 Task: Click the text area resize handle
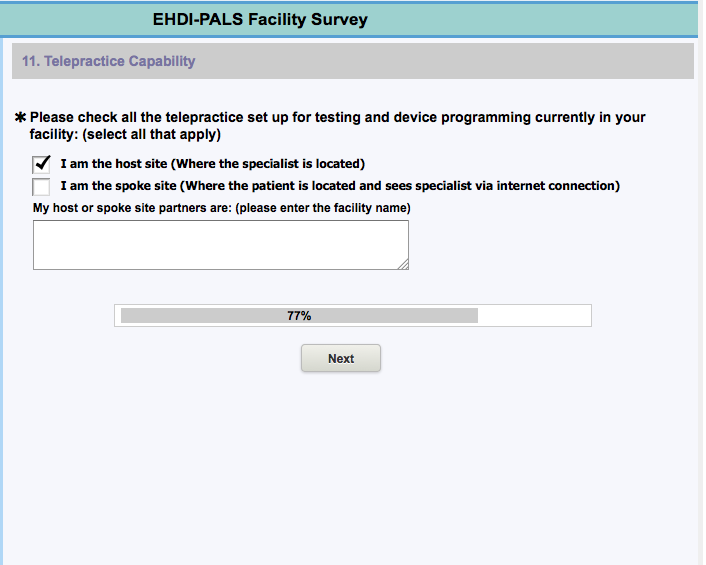403,264
